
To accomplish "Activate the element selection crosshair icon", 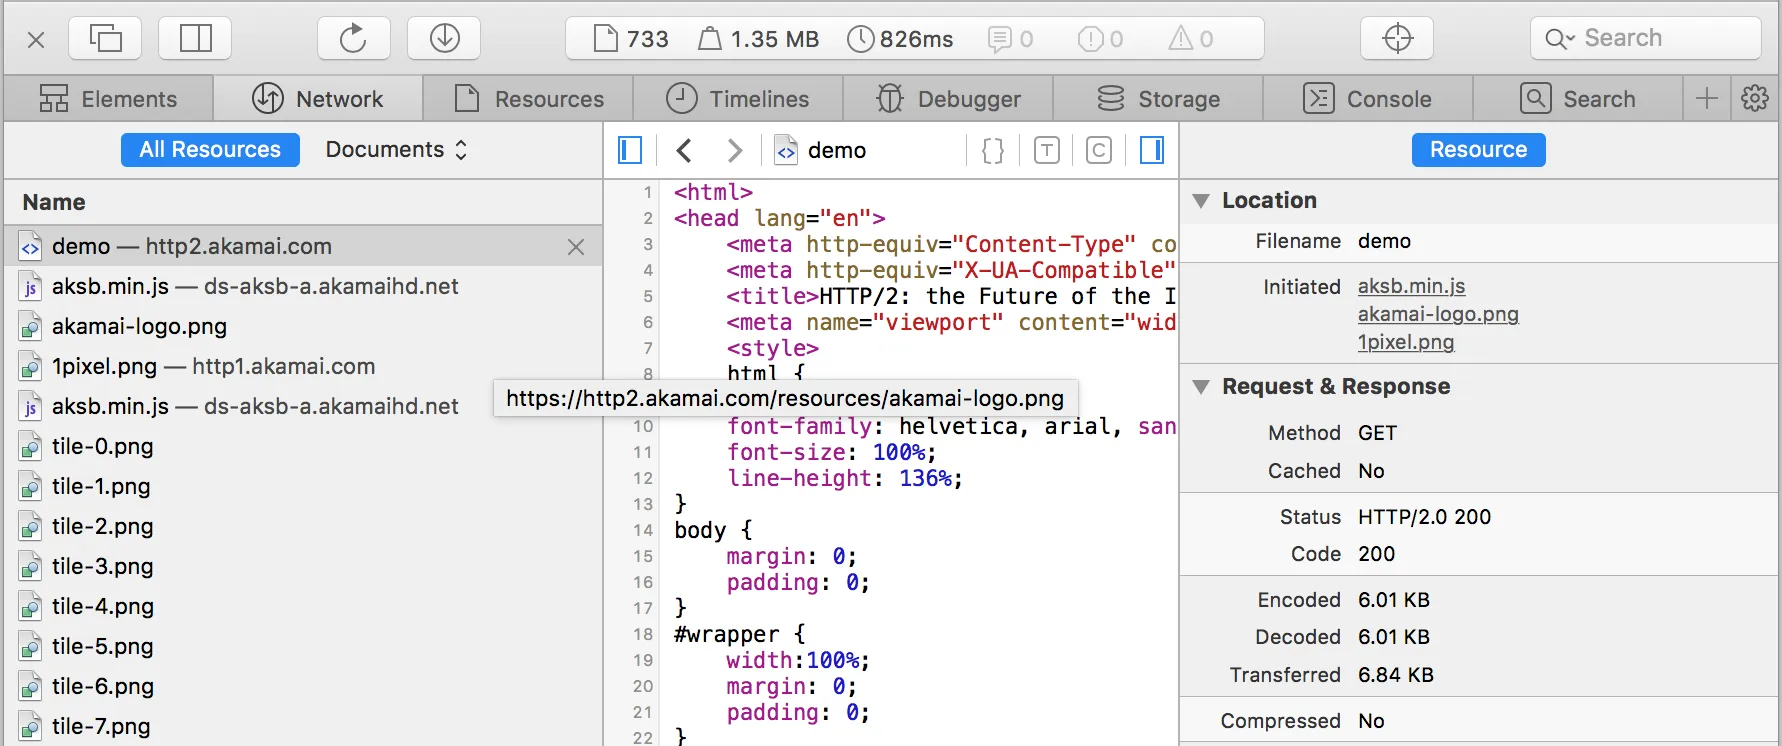I will click(x=1397, y=39).
